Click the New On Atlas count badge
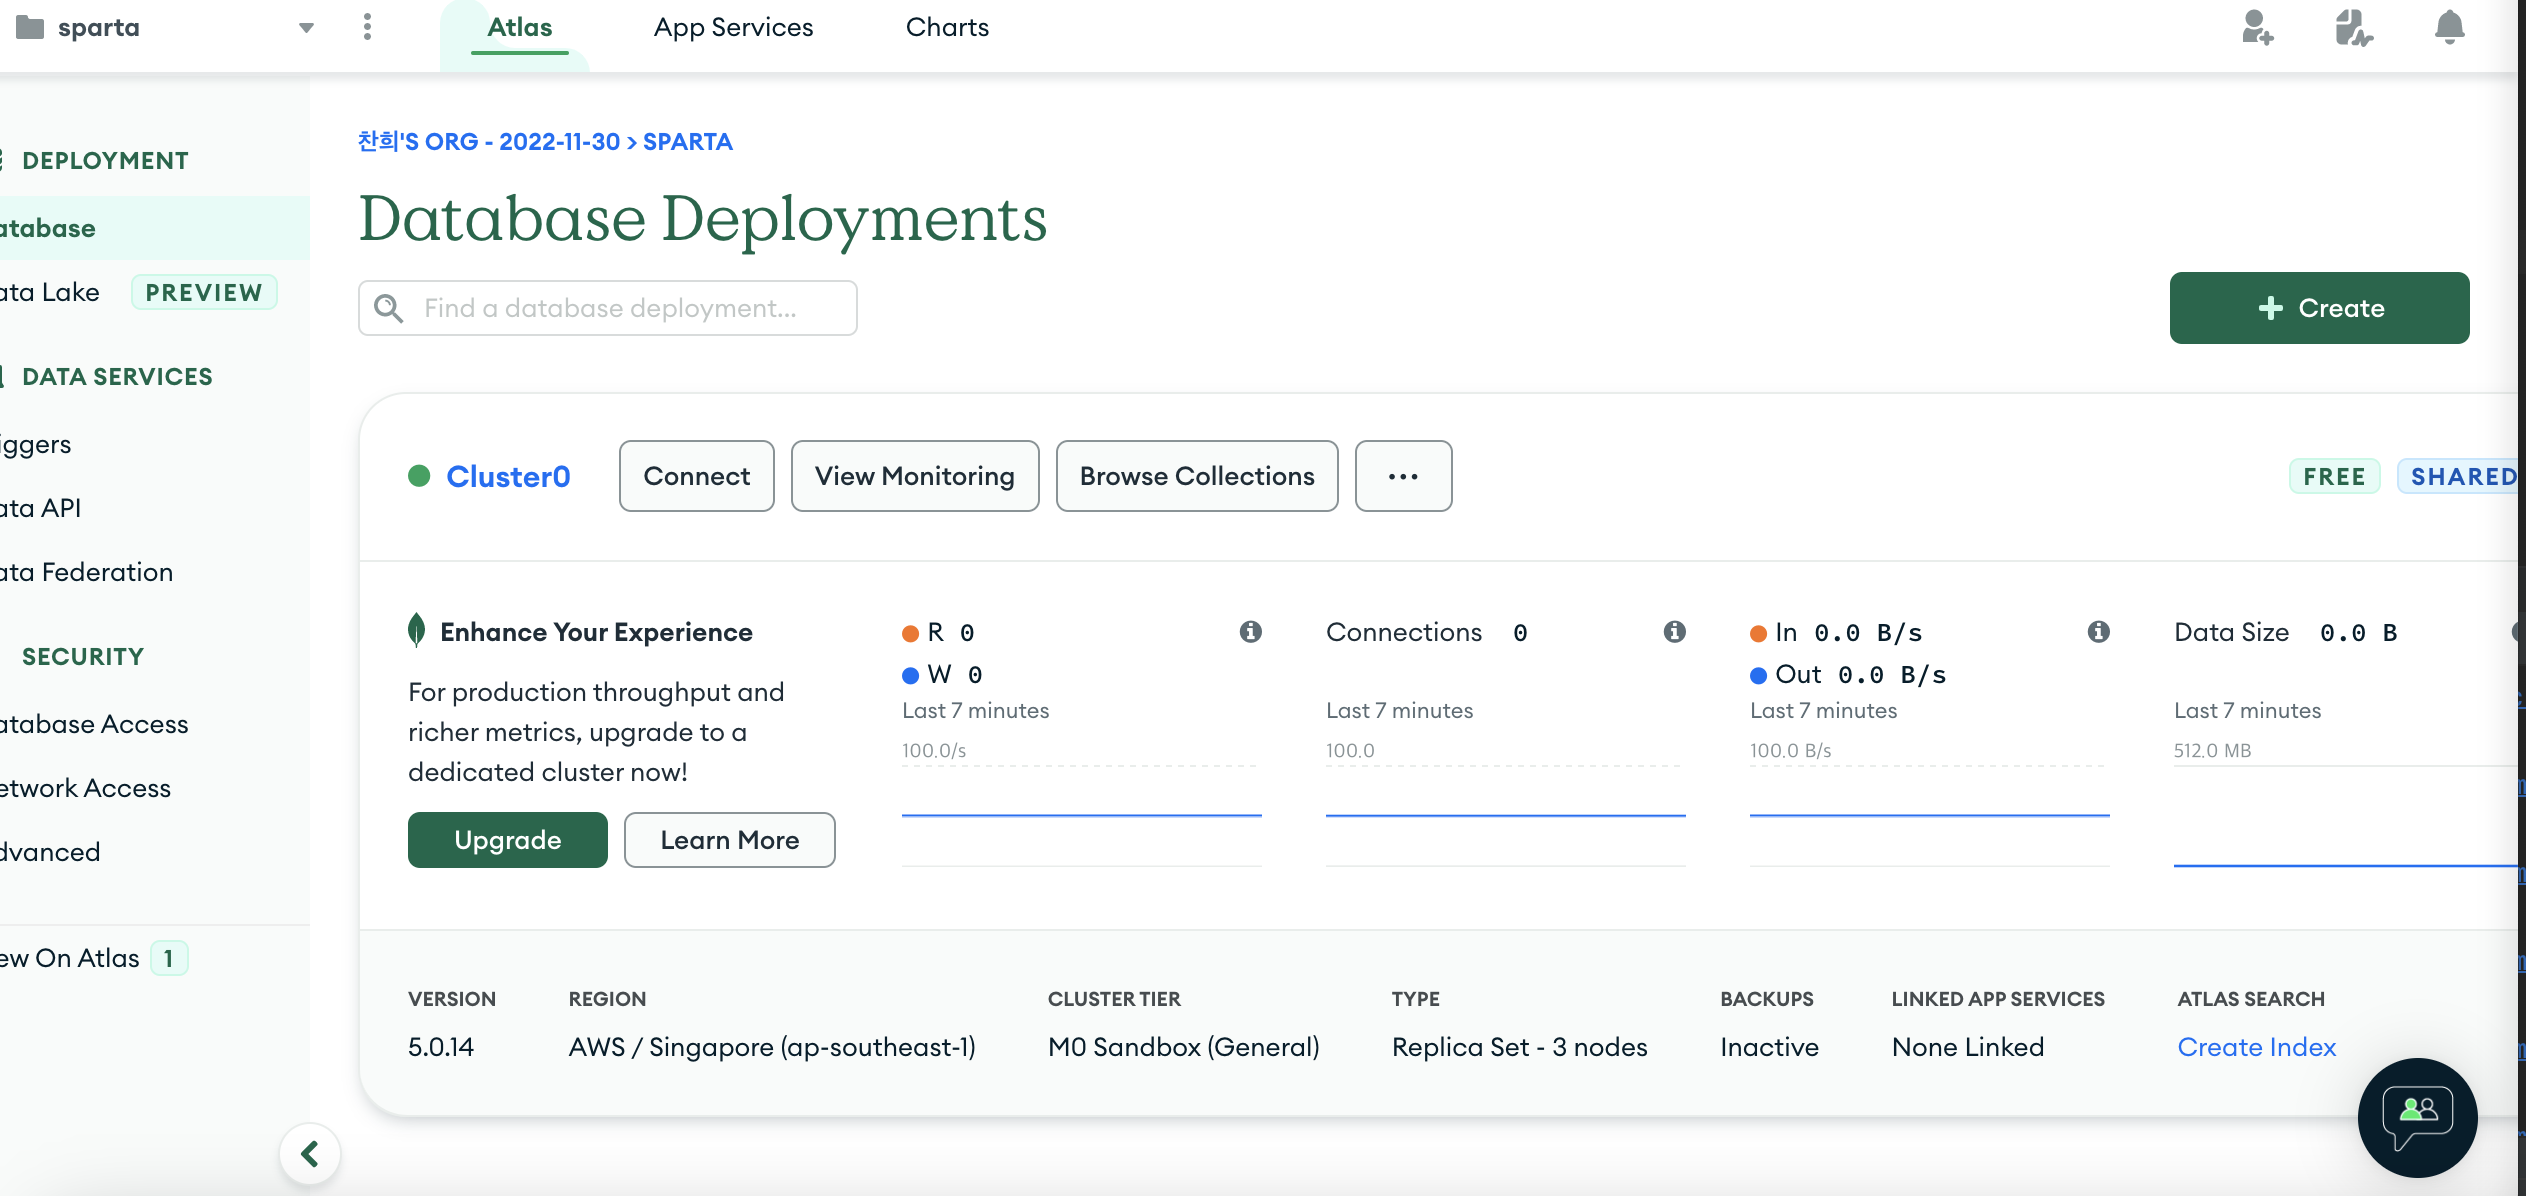The width and height of the screenshot is (2526, 1196). tap(169, 958)
